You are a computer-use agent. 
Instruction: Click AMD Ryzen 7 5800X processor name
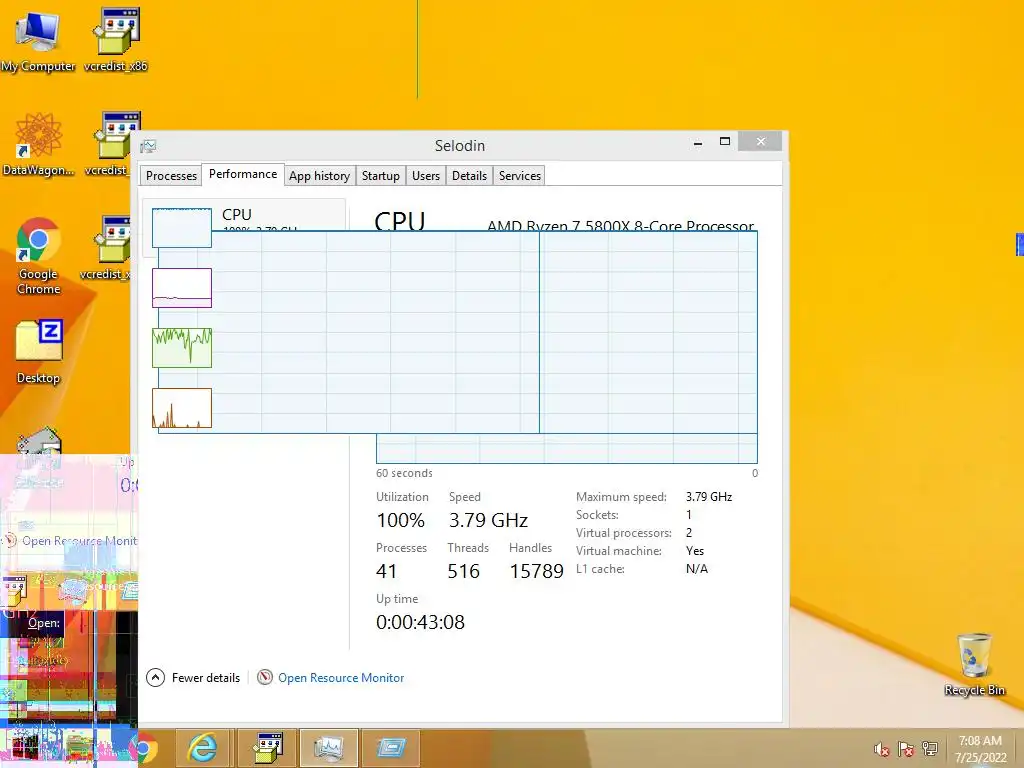tap(620, 225)
